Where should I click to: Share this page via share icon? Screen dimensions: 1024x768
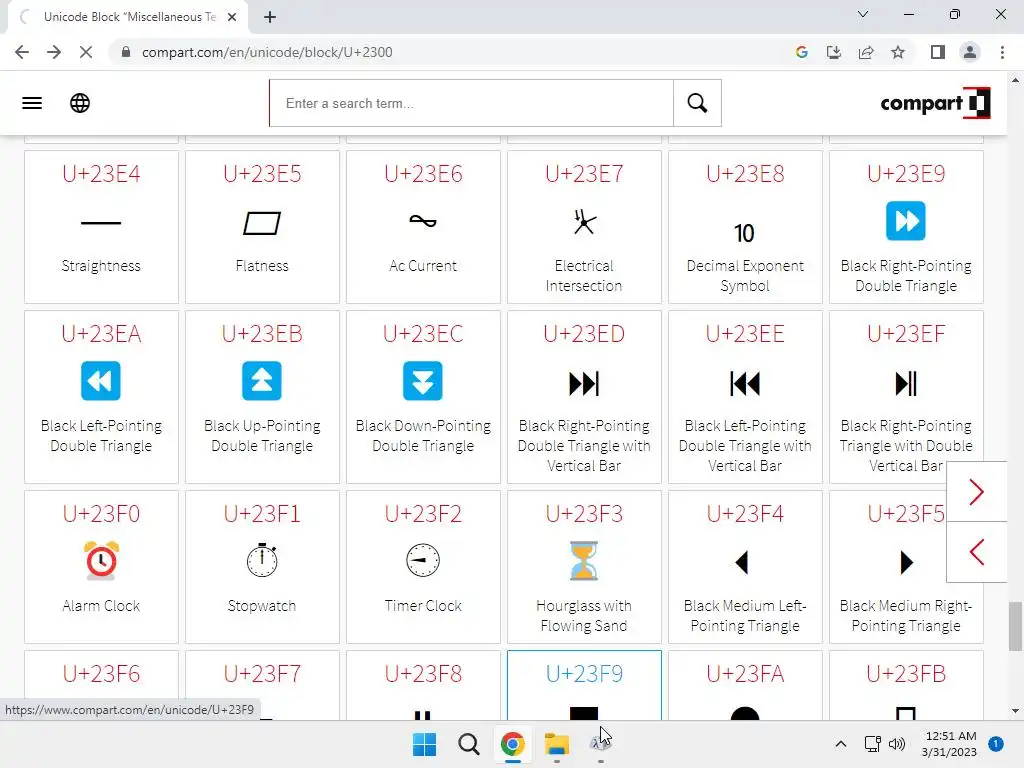(x=866, y=52)
